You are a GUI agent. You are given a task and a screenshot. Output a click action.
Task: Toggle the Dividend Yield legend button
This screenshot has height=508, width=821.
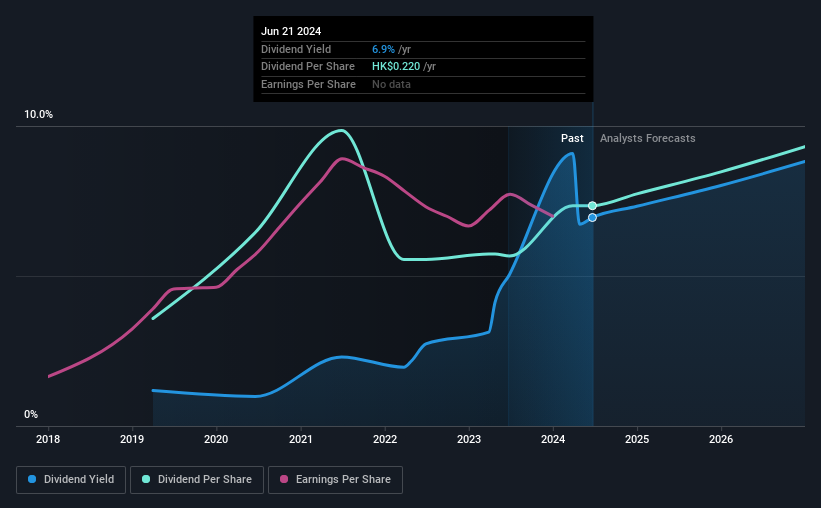coord(71,480)
